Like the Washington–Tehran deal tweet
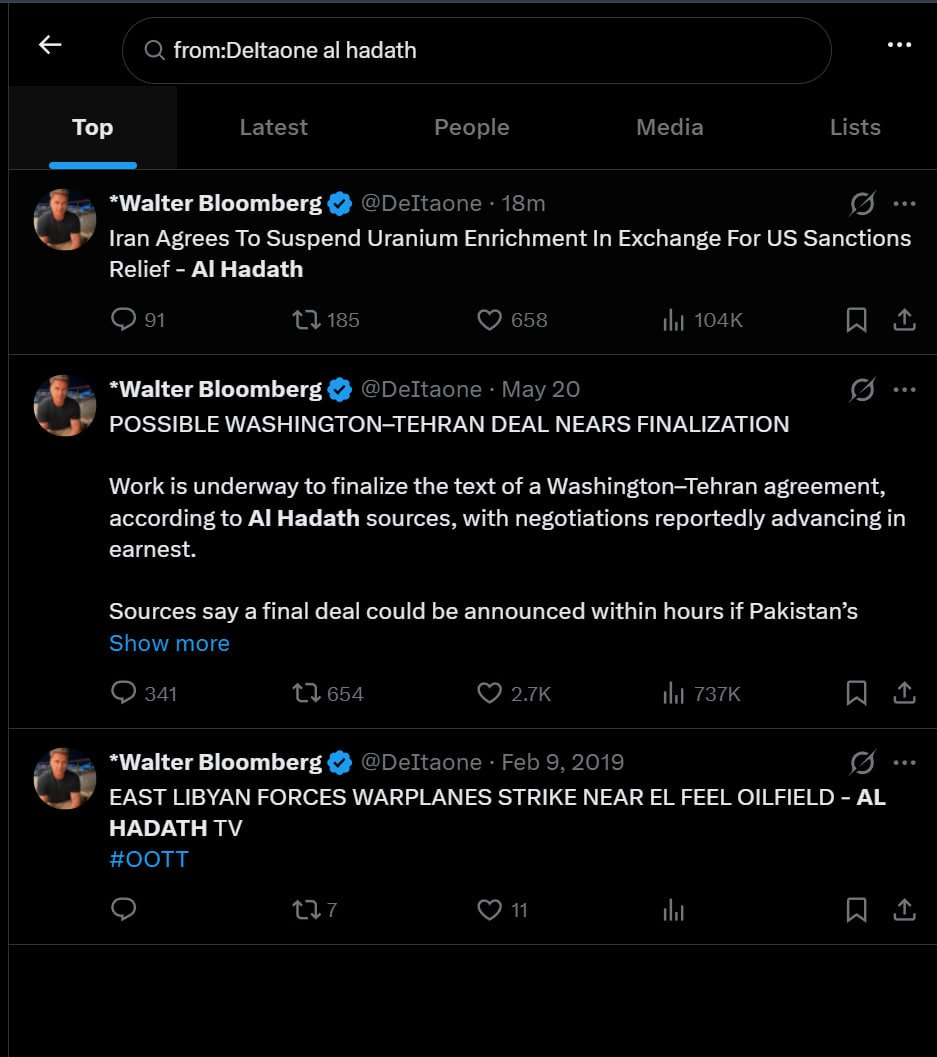The image size is (937, 1057). 489,693
